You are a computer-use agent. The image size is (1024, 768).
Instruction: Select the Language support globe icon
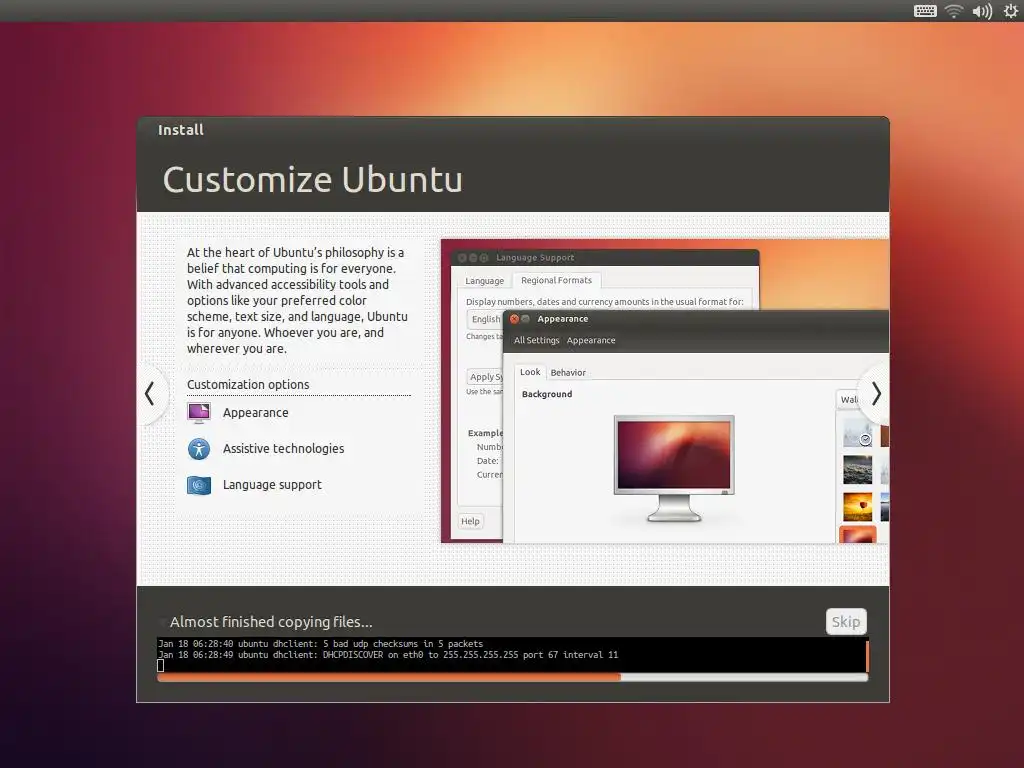tap(199, 485)
